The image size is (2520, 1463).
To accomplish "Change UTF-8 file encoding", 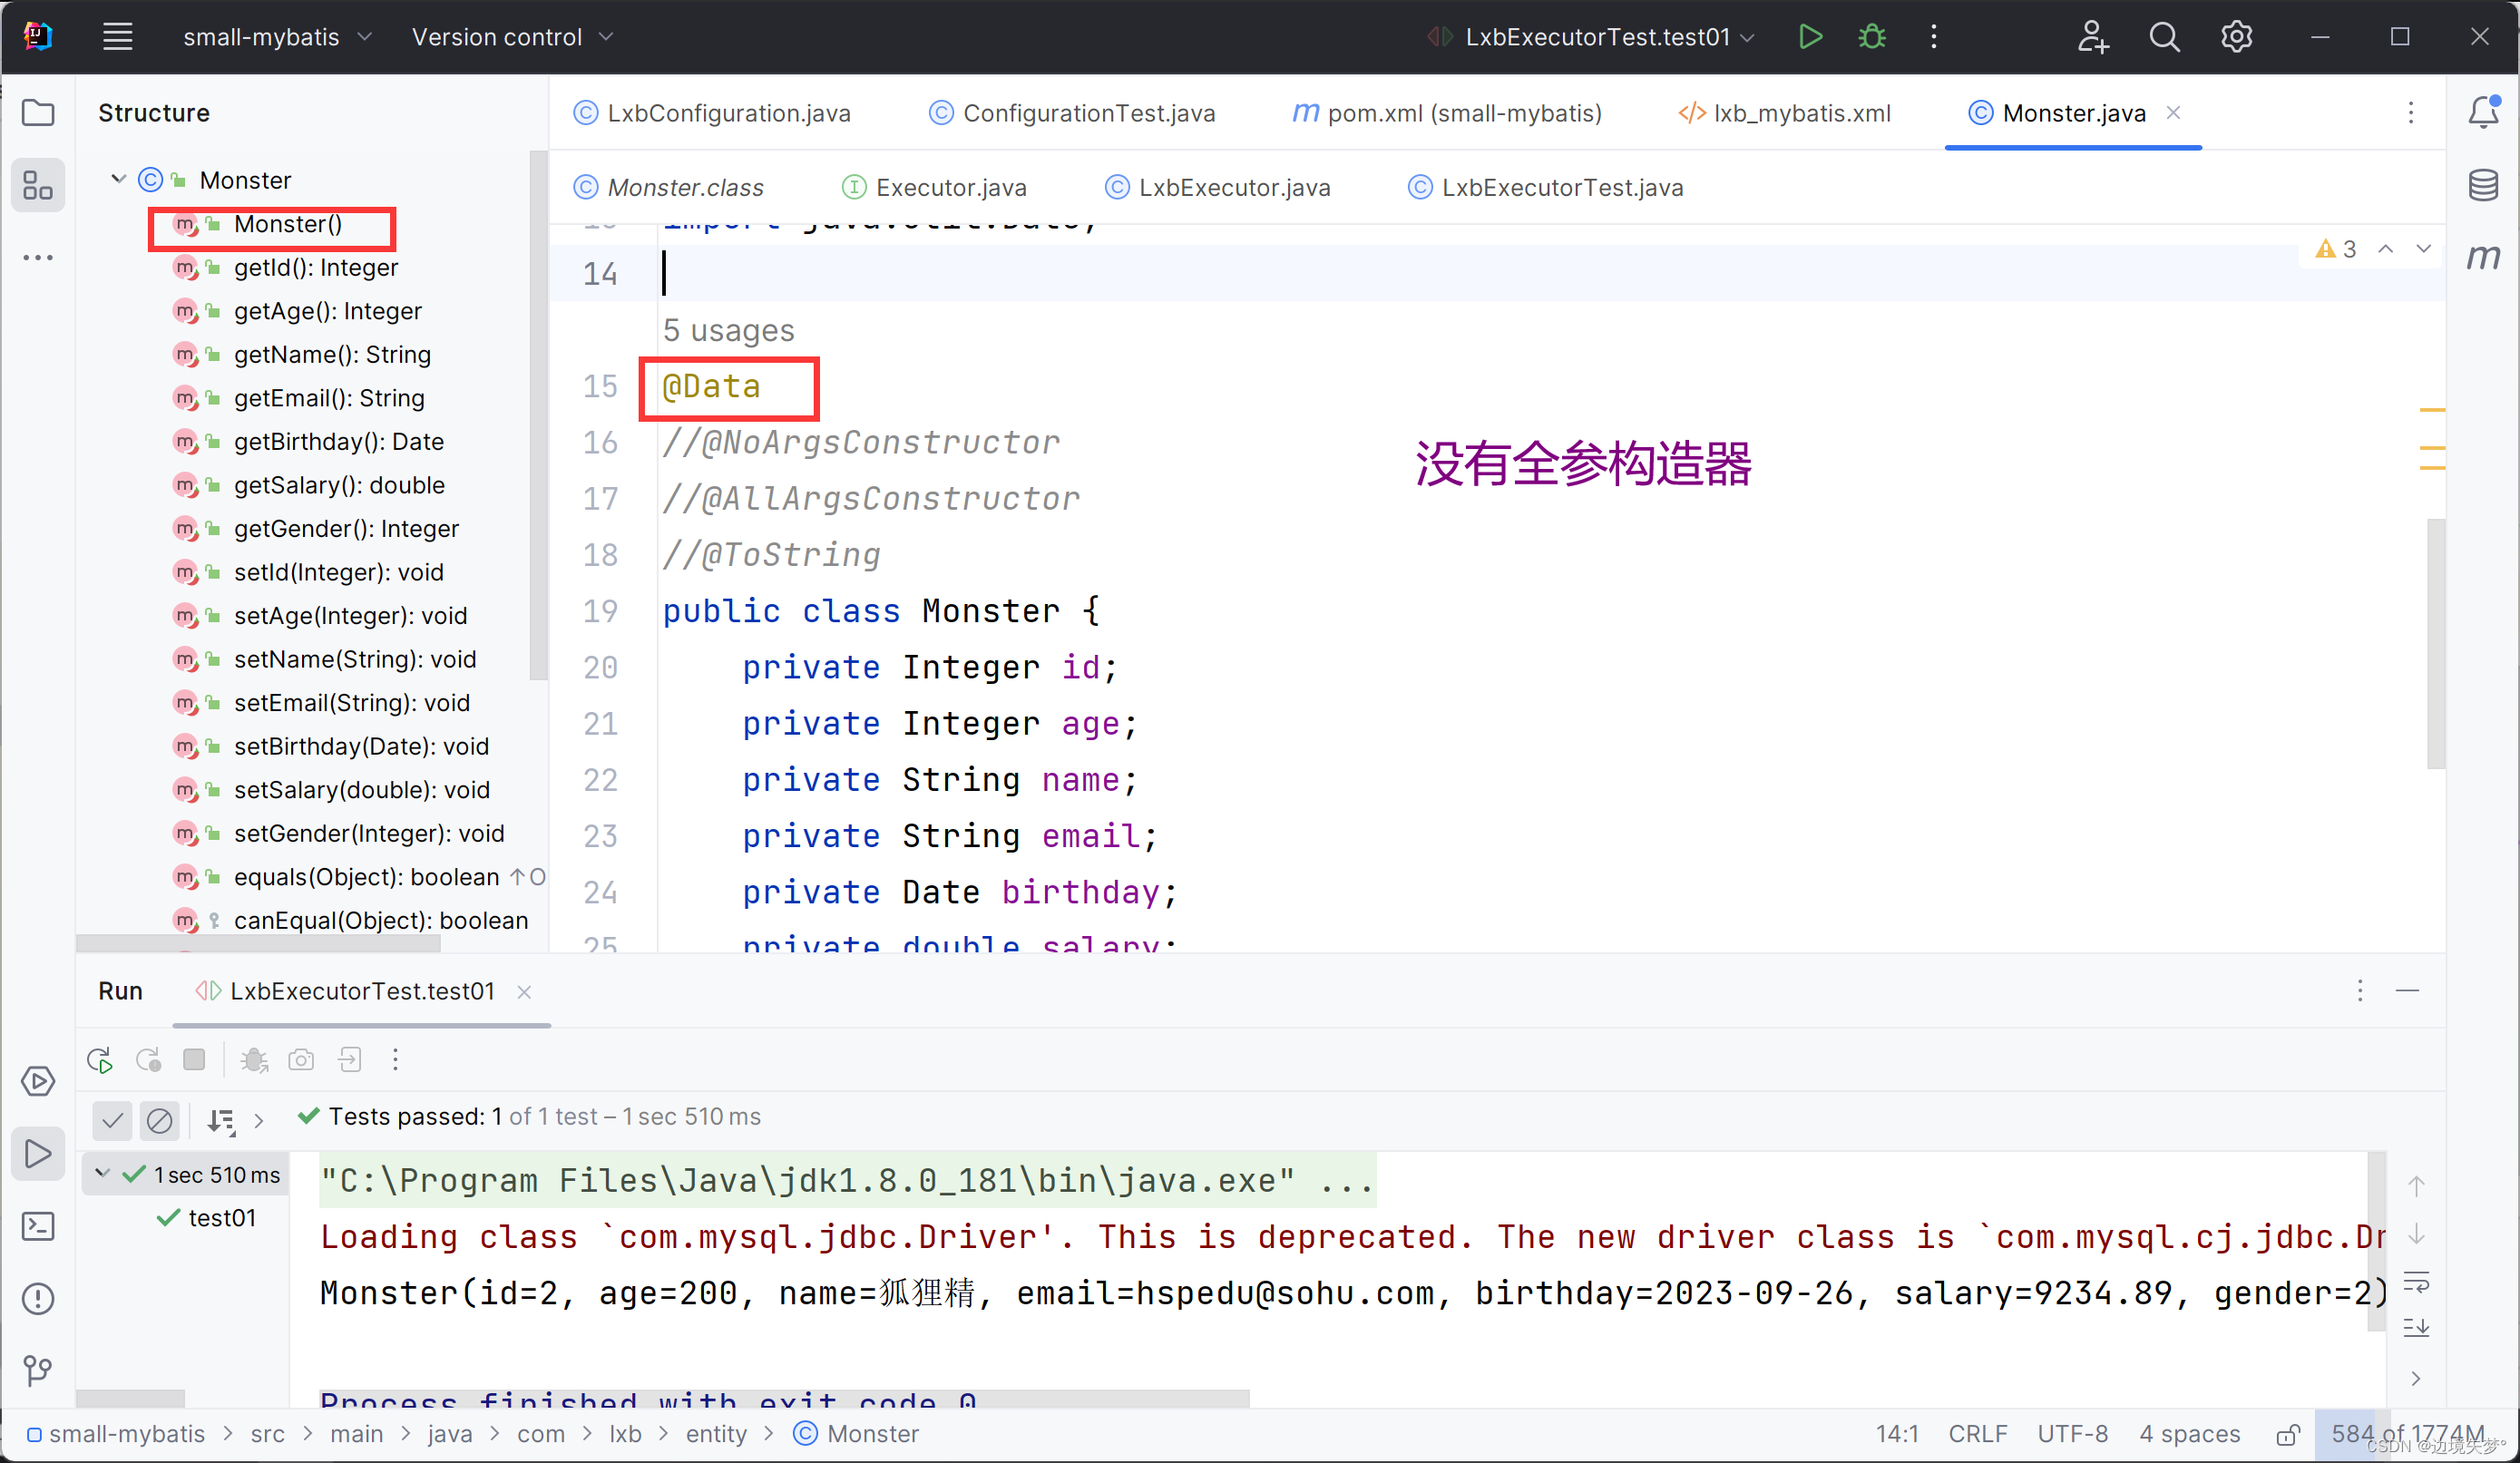I will click(2073, 1434).
